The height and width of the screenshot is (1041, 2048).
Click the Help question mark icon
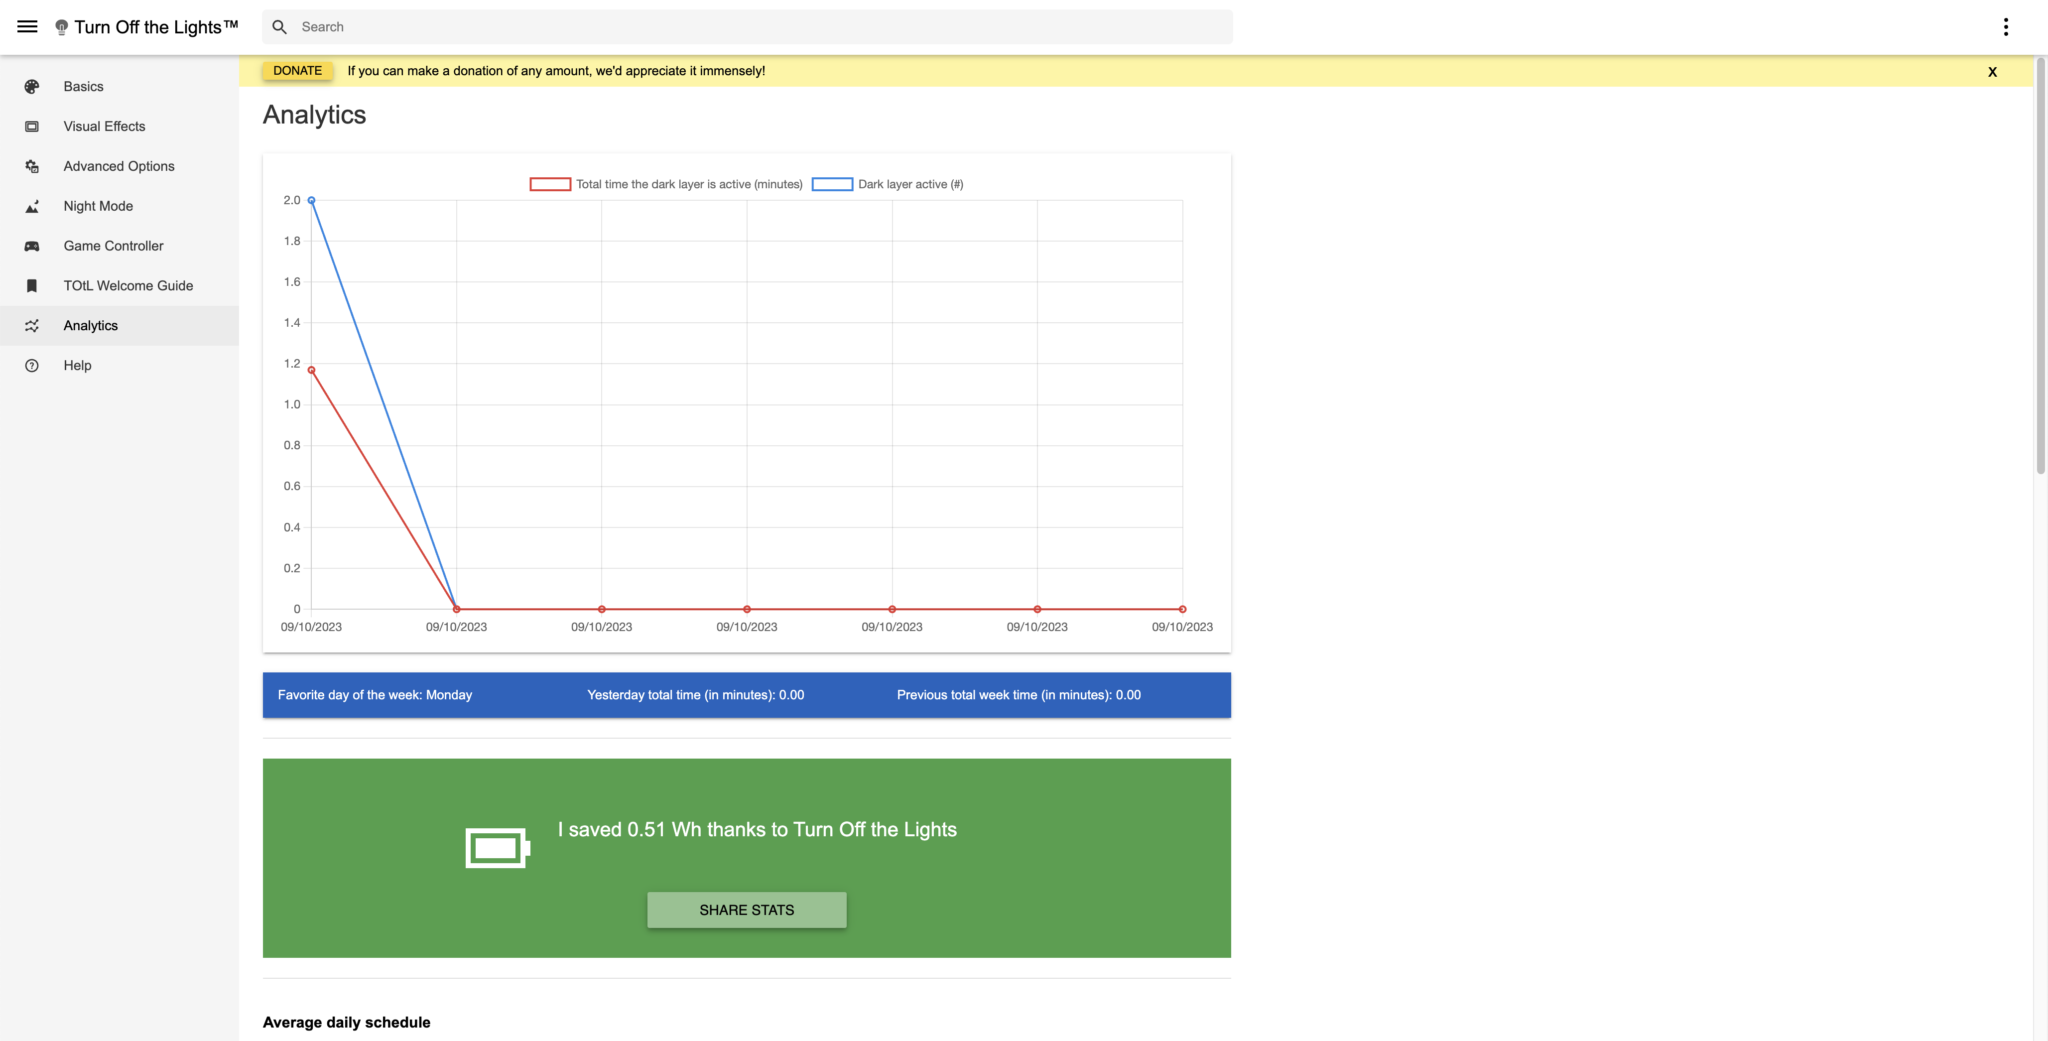(31, 365)
